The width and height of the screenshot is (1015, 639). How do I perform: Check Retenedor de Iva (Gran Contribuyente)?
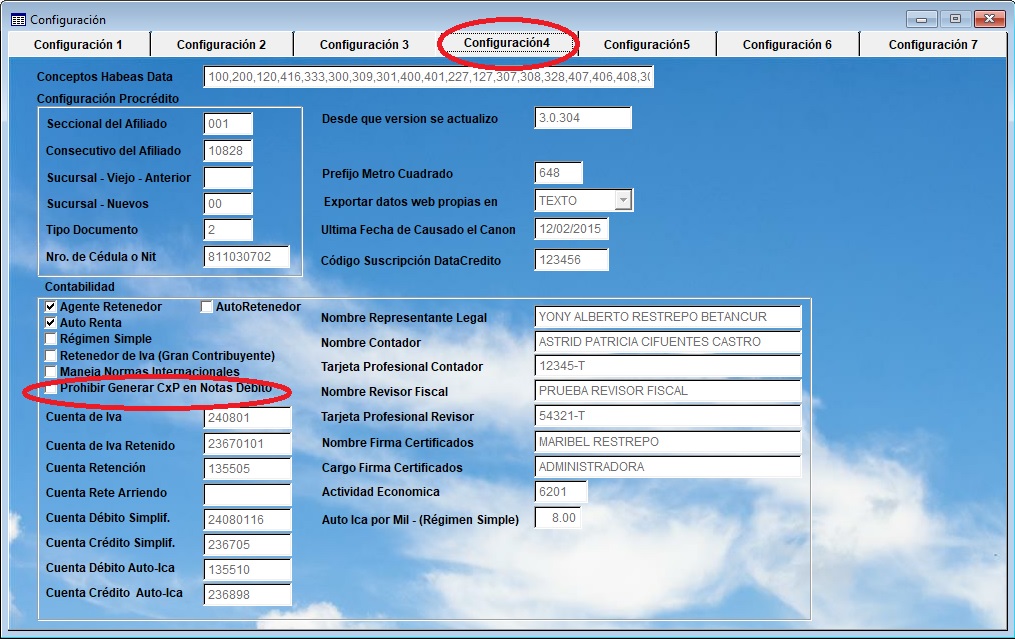point(50,355)
